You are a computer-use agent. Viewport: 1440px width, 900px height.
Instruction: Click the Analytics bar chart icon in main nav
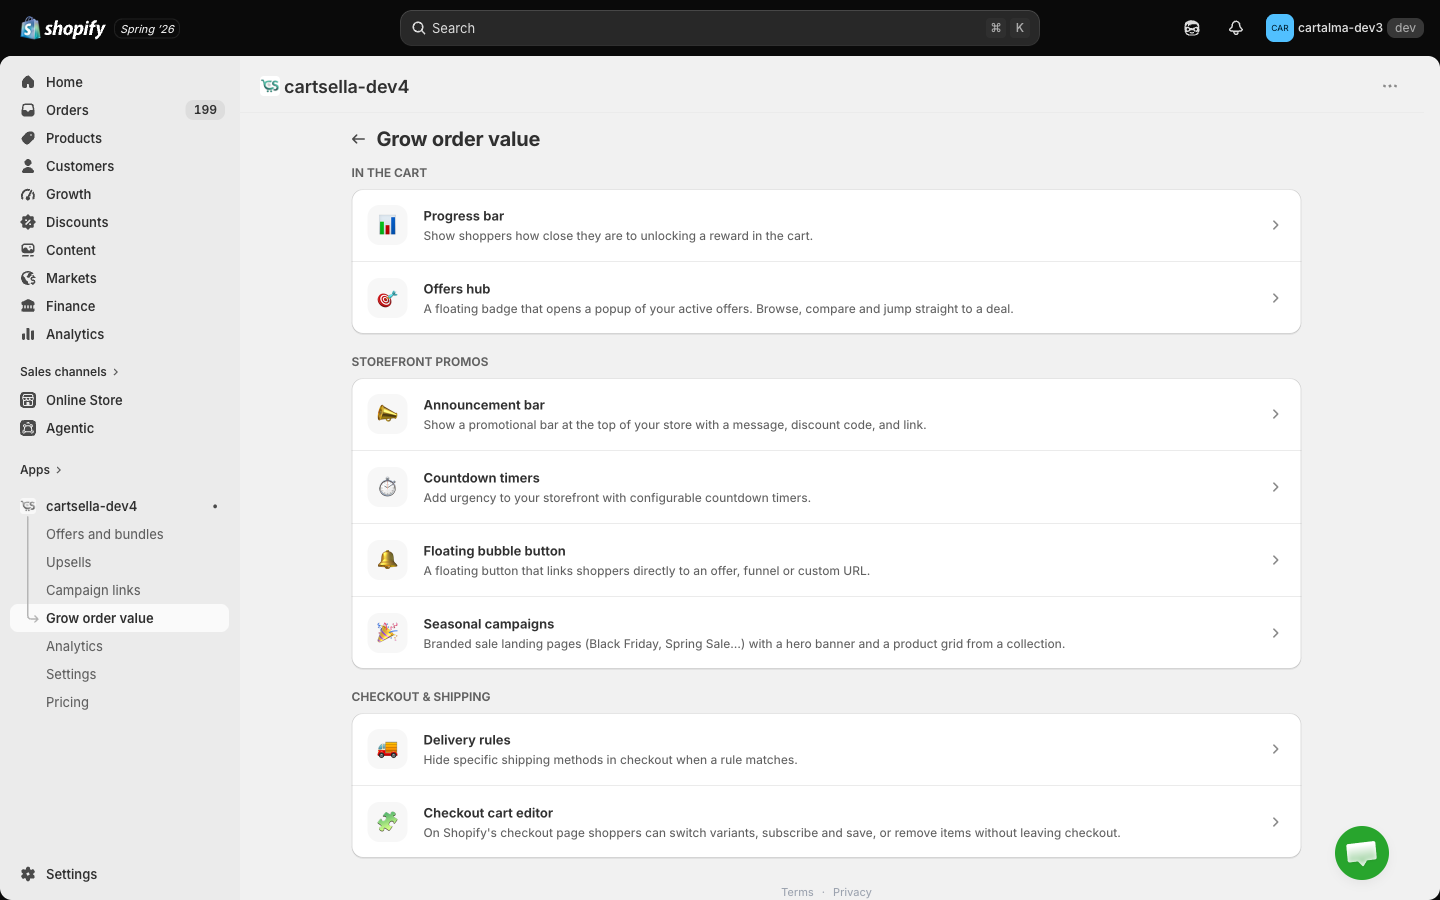(x=28, y=334)
